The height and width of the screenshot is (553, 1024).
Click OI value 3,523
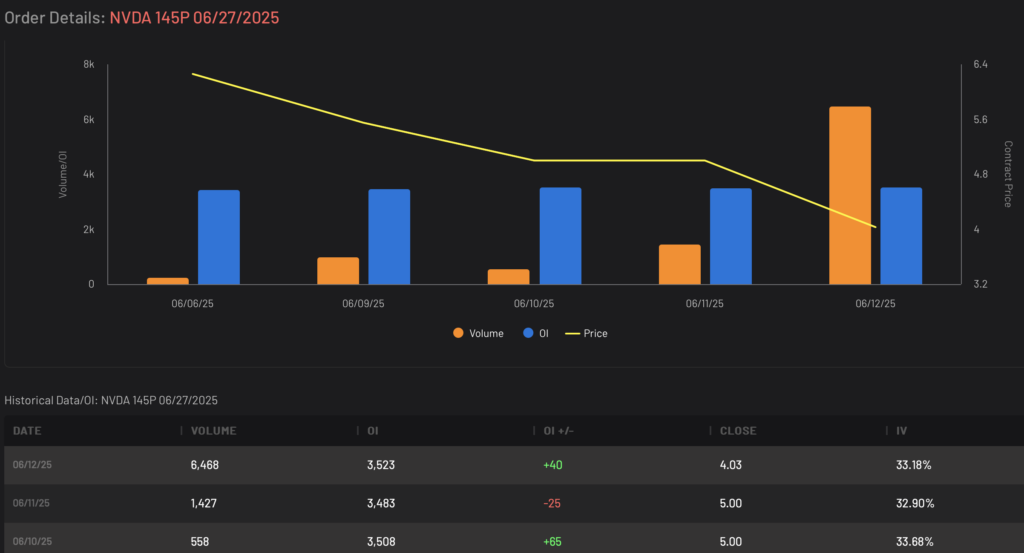[x=381, y=465]
